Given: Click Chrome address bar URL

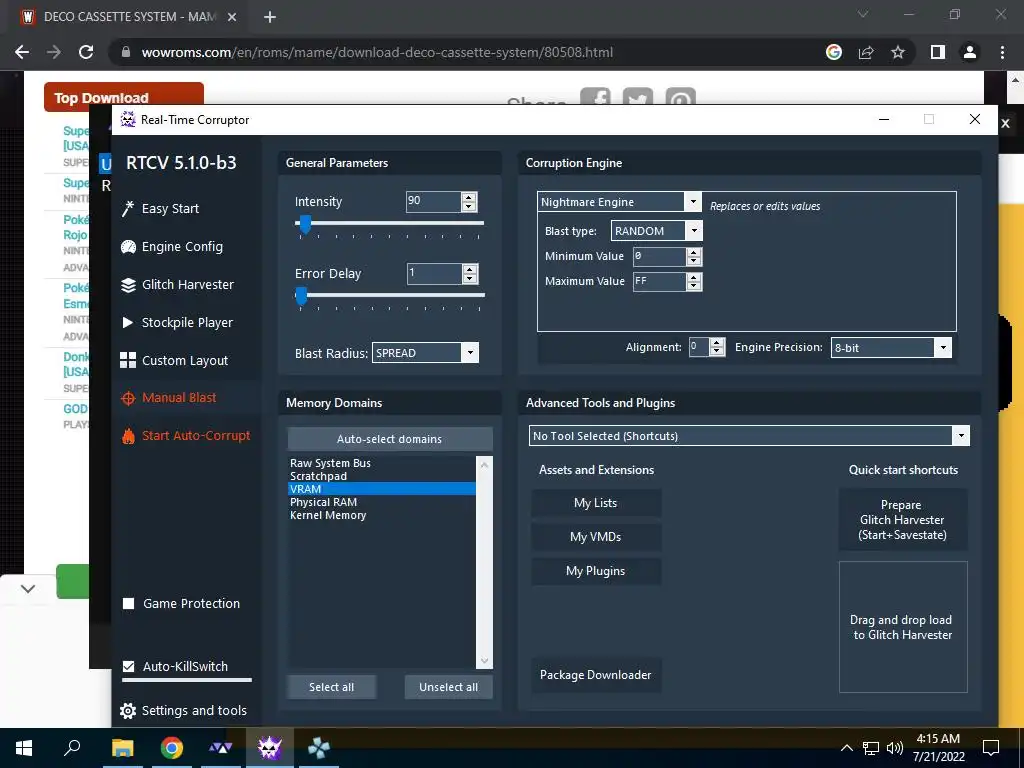Looking at the screenshot, I should click(x=377, y=52).
